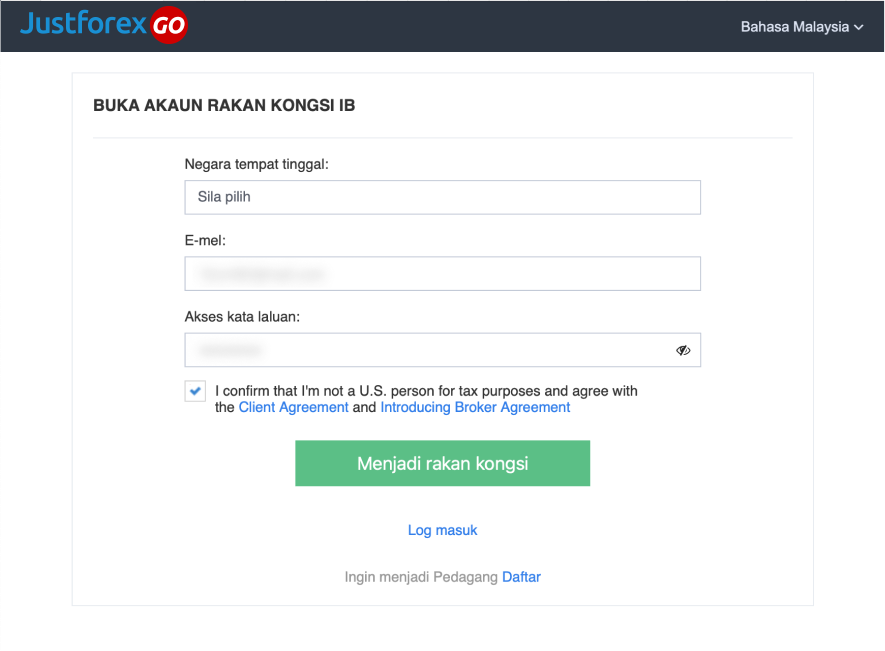Image resolution: width=885 pixels, height=651 pixels.
Task: Click the Negara tempat tinggal label
Action: tap(256, 164)
